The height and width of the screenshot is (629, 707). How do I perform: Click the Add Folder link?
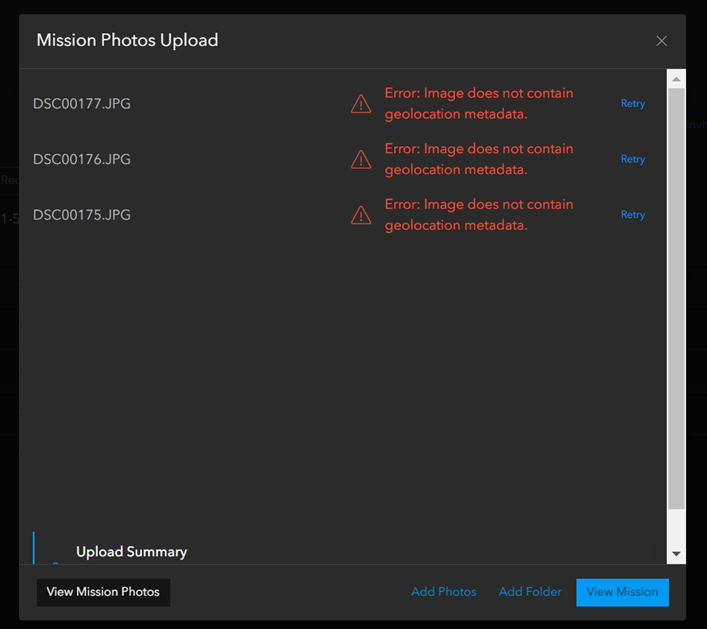pos(530,592)
